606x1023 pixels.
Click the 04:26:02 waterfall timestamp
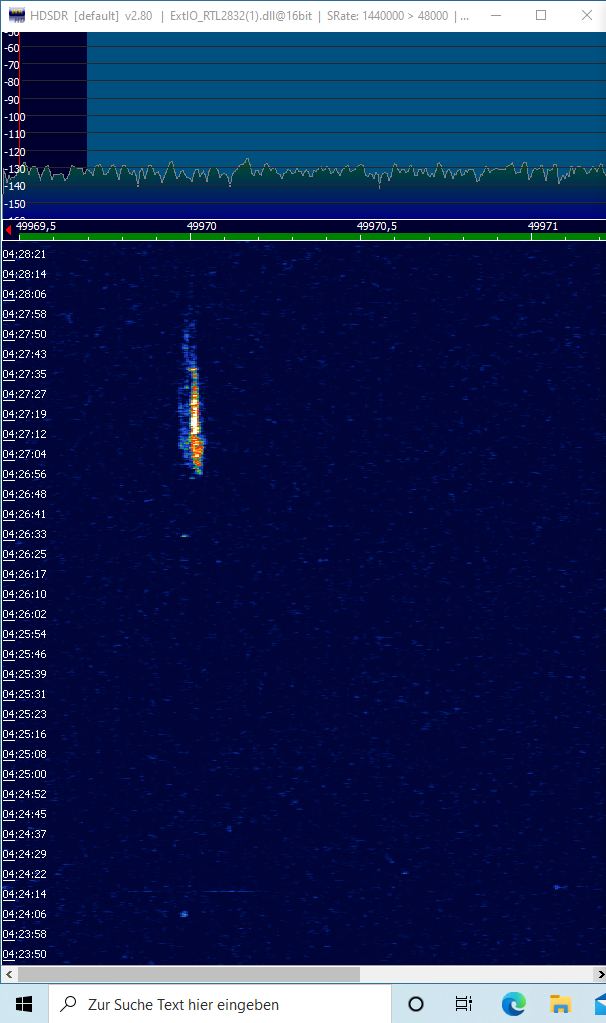[25, 614]
